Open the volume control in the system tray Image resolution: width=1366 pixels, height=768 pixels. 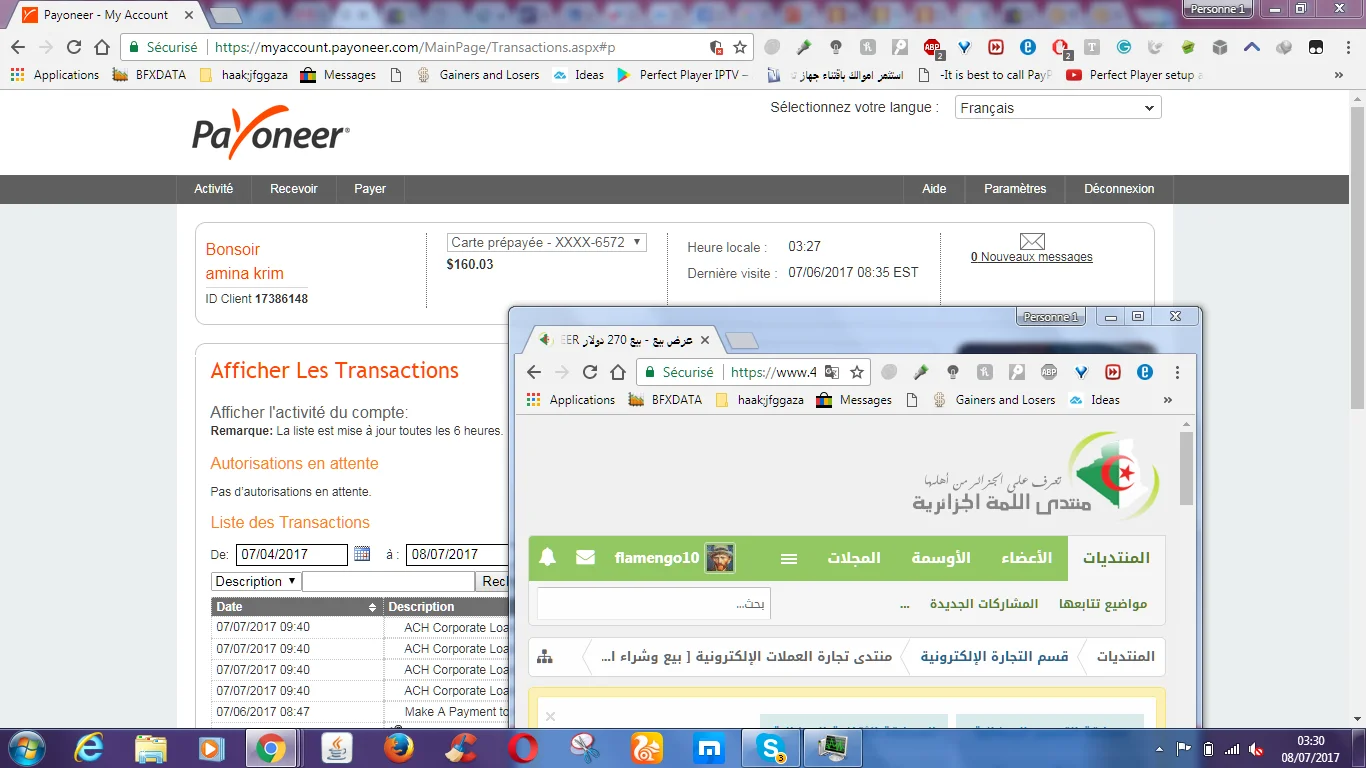[1256, 749]
